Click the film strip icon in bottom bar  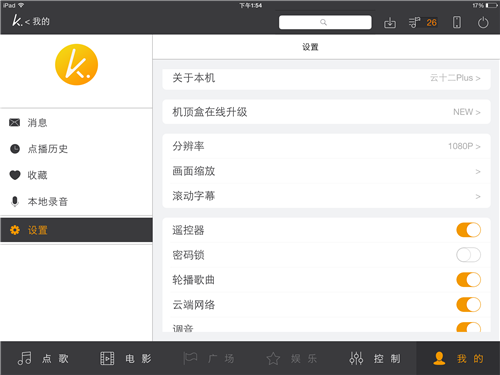click(107, 359)
